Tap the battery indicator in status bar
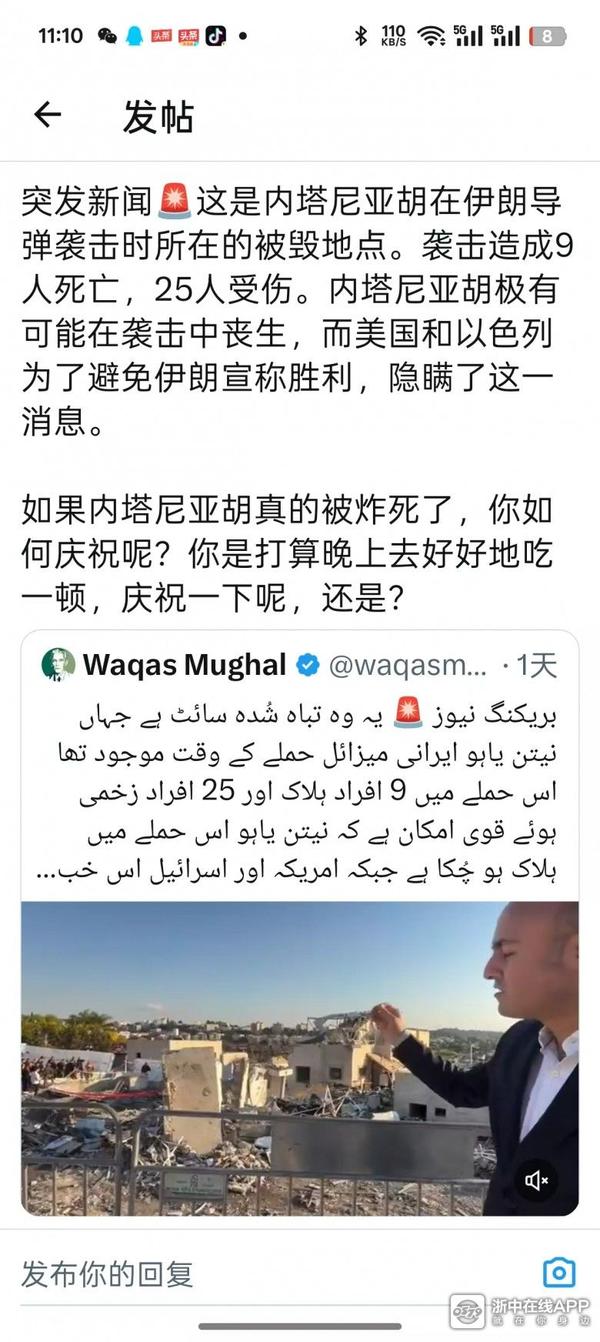The image size is (600, 1342). coord(547,36)
